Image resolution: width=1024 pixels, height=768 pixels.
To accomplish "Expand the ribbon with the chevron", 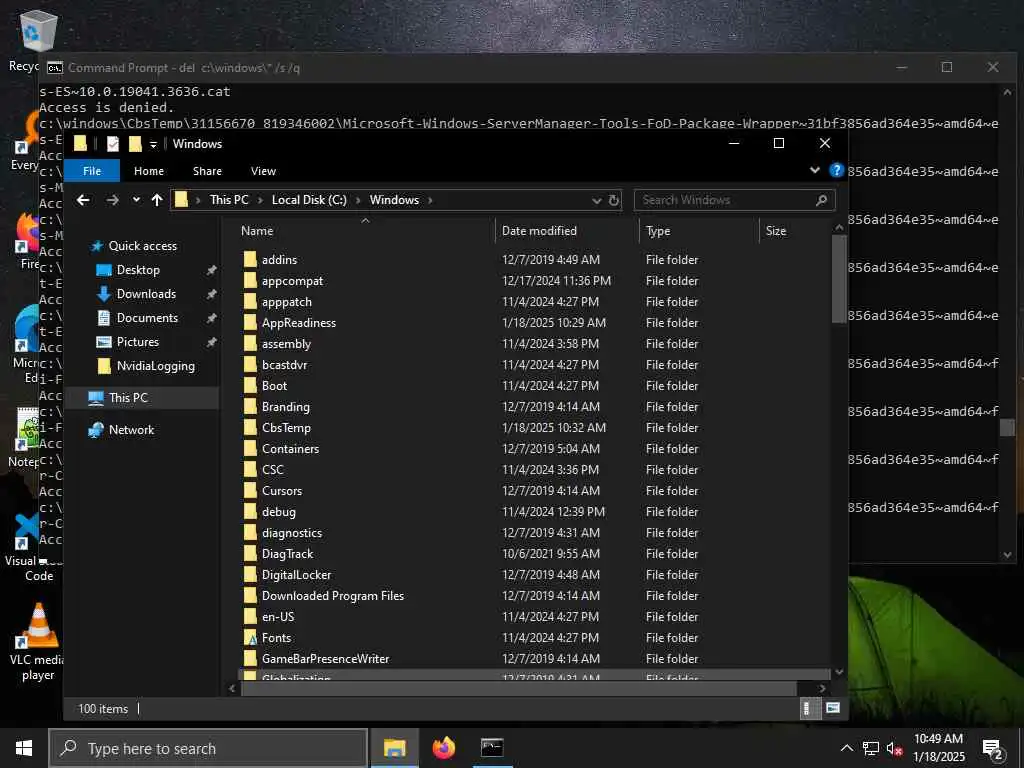I will [814, 170].
